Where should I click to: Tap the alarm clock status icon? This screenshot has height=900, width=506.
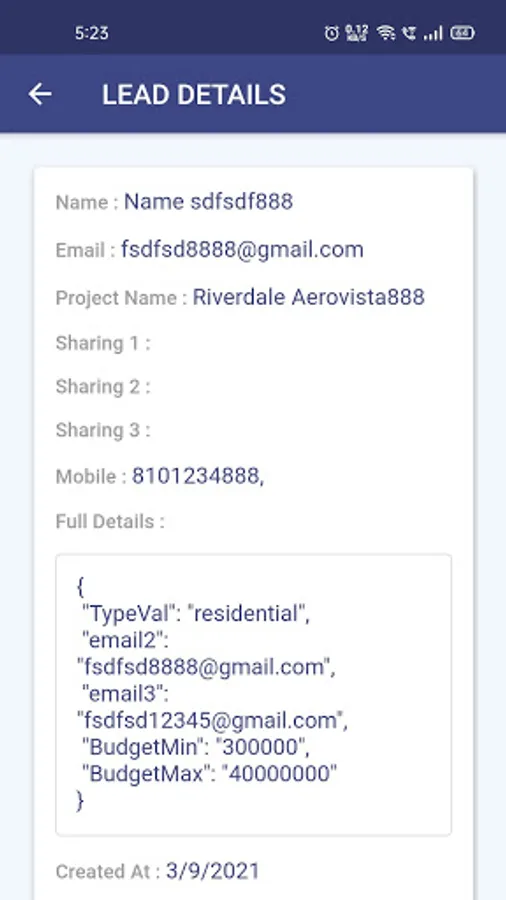point(332,33)
